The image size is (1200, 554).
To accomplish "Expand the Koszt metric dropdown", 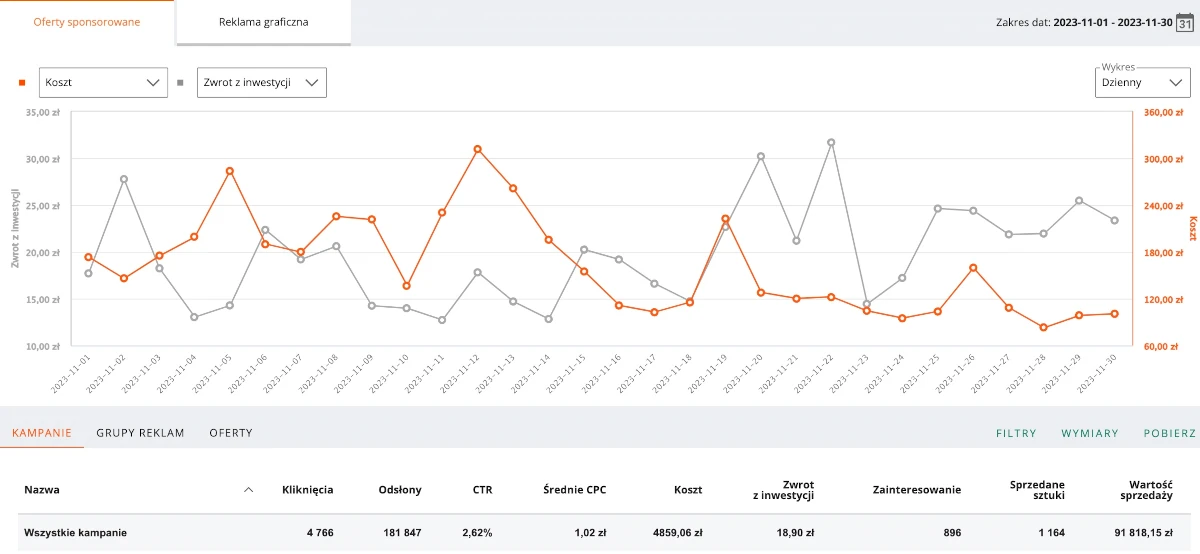I will 103,83.
